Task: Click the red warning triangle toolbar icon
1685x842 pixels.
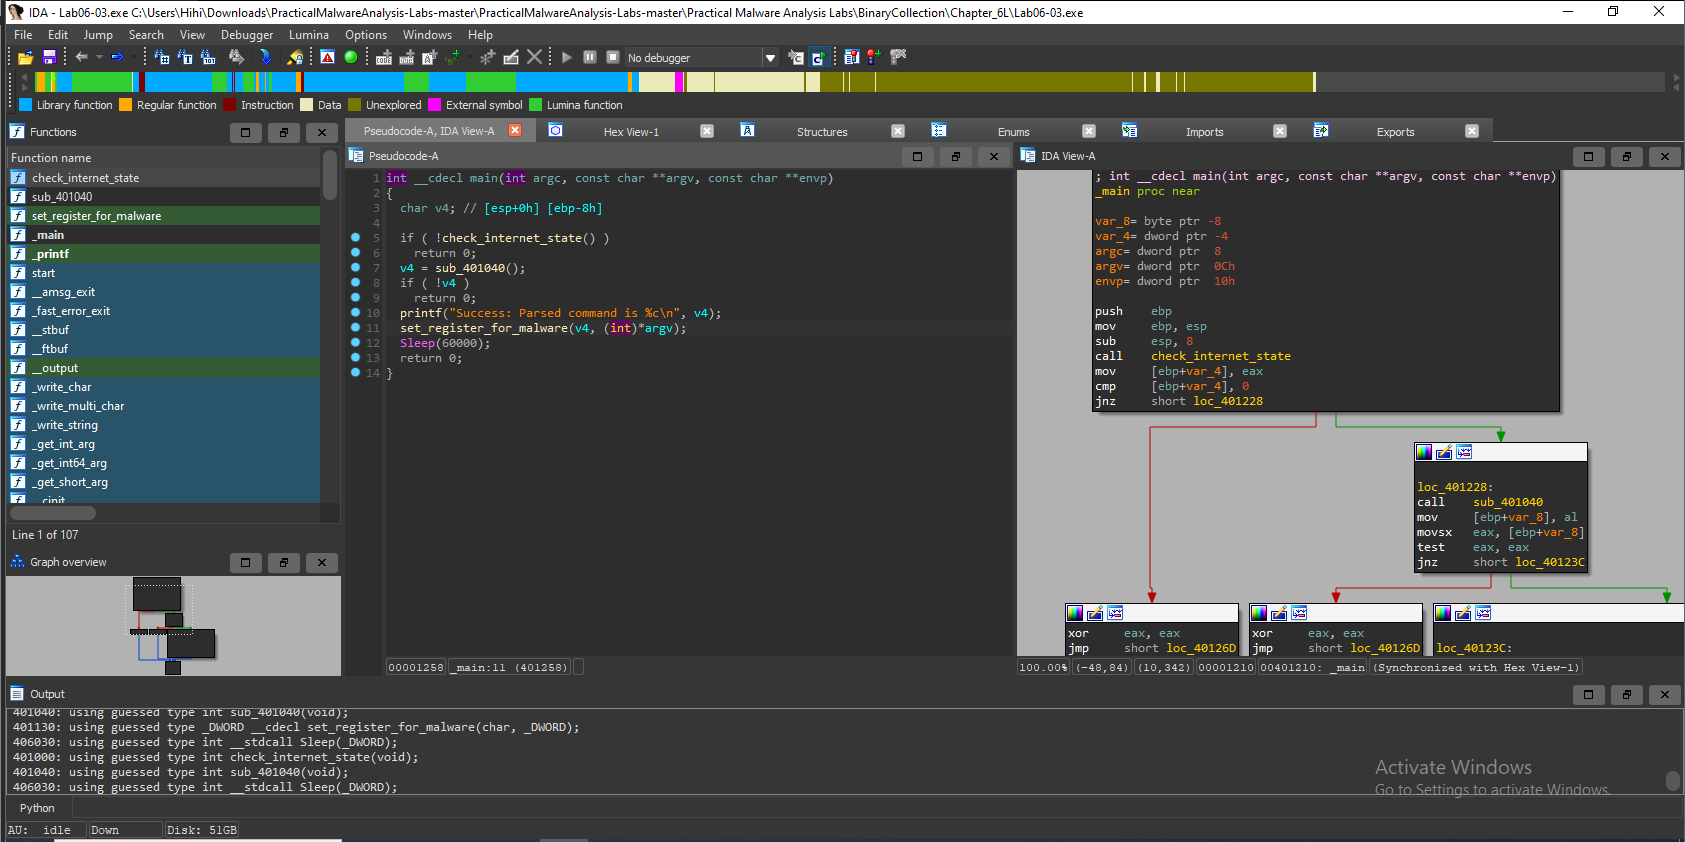Action: click(328, 58)
